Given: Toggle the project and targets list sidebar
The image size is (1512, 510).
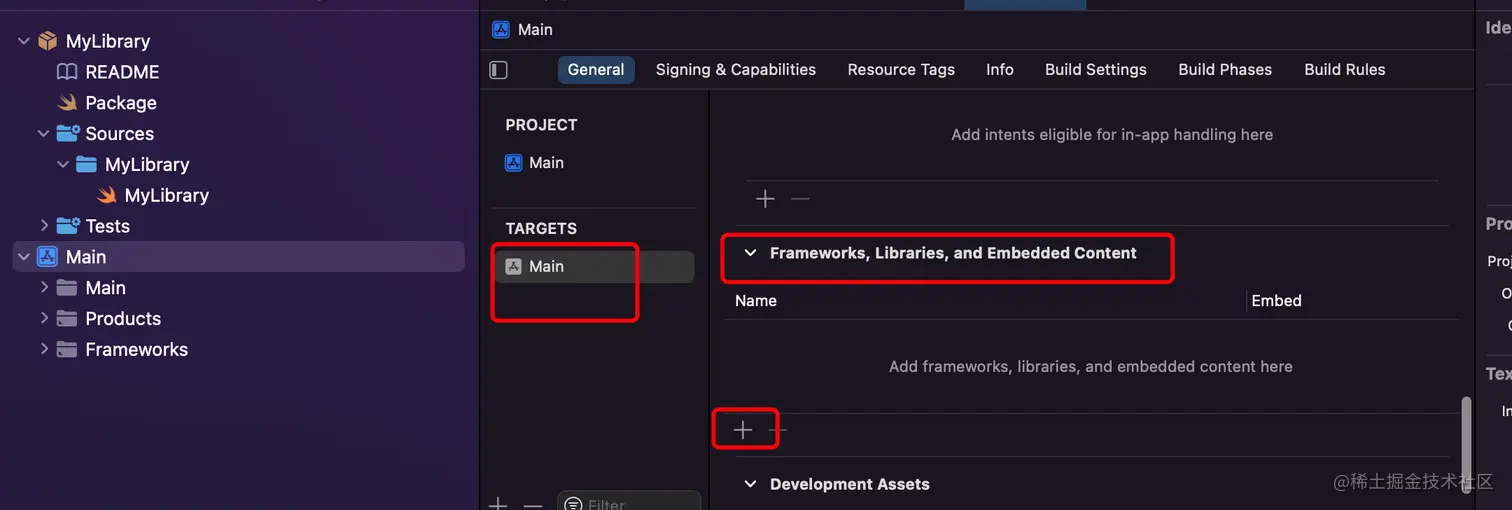Looking at the screenshot, I should pyautogui.click(x=498, y=70).
